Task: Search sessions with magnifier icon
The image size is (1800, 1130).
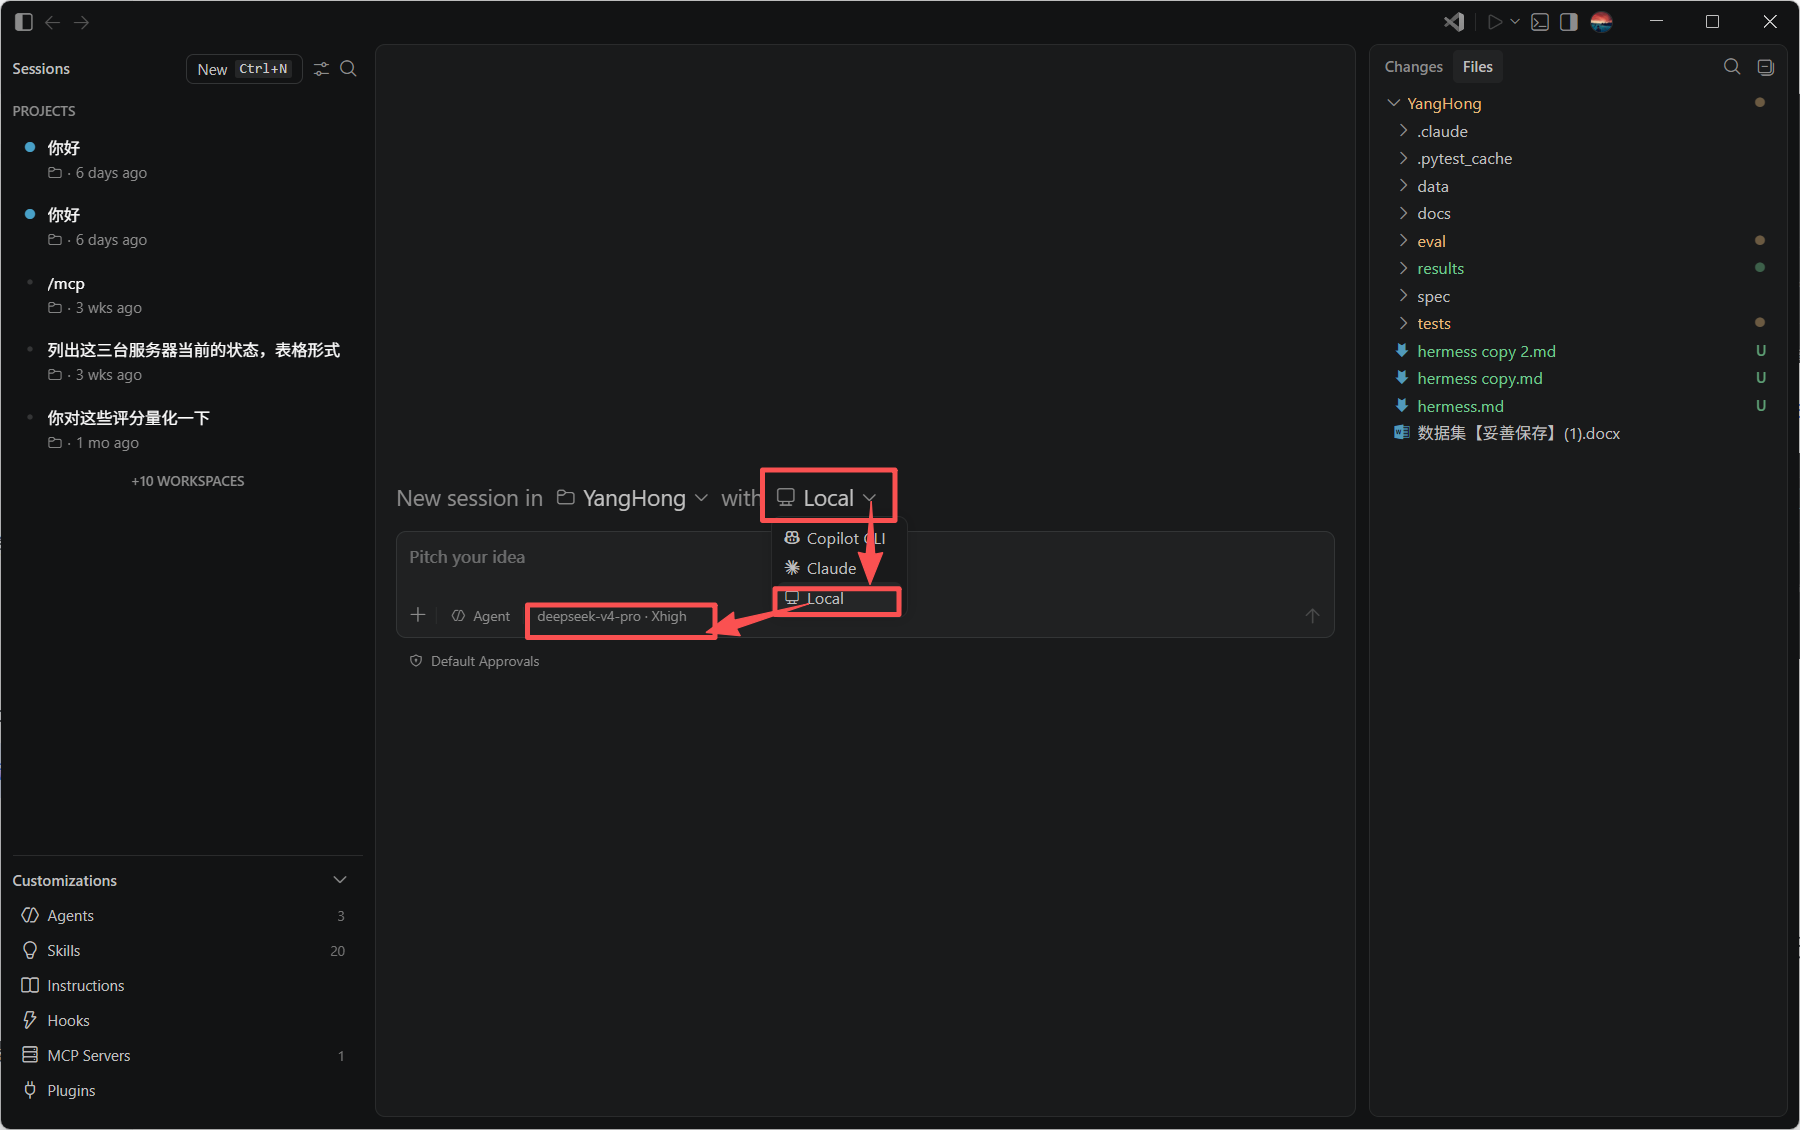Action: (x=348, y=69)
